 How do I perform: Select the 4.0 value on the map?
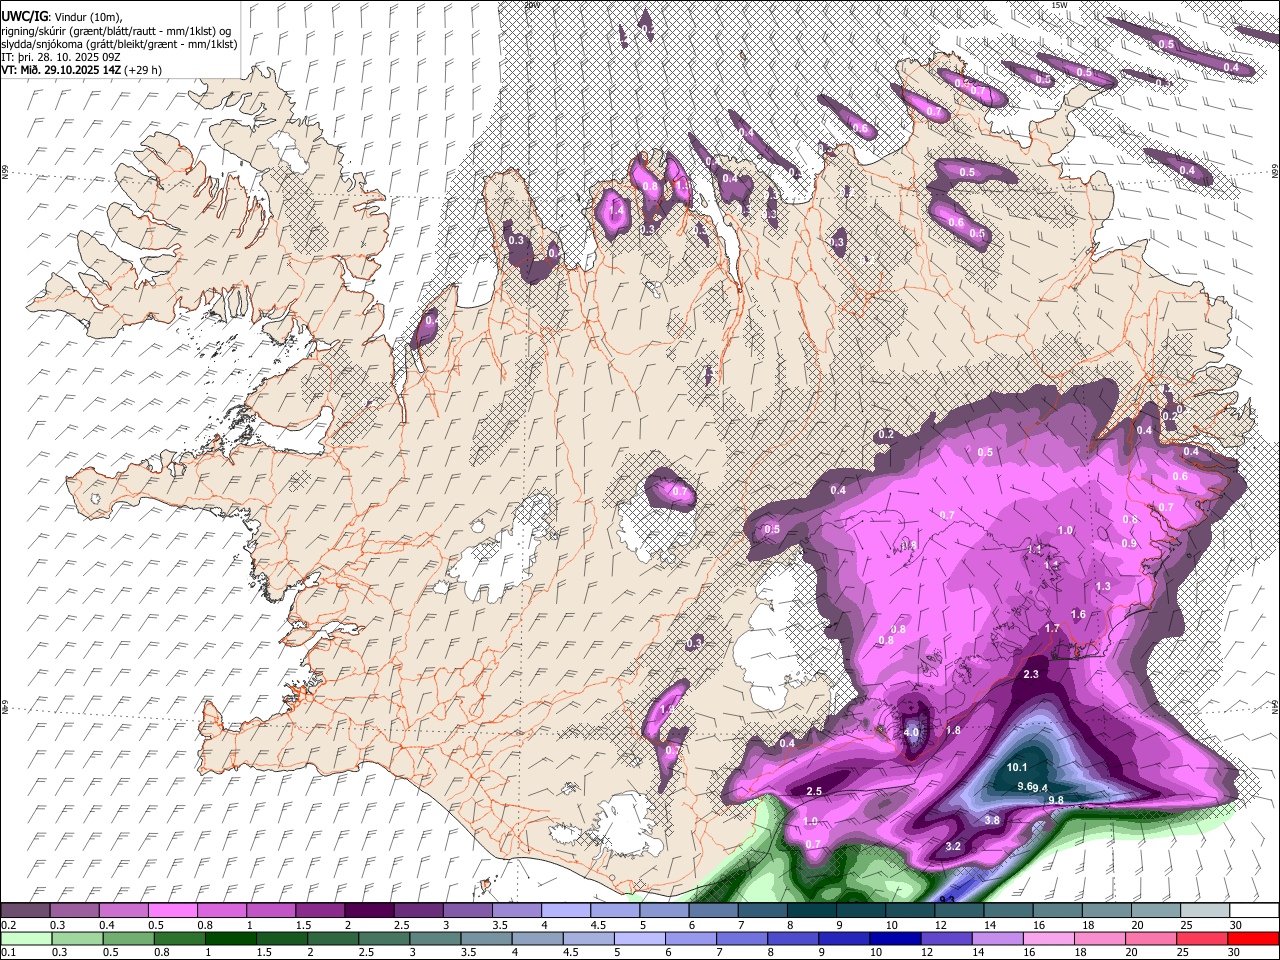point(911,732)
